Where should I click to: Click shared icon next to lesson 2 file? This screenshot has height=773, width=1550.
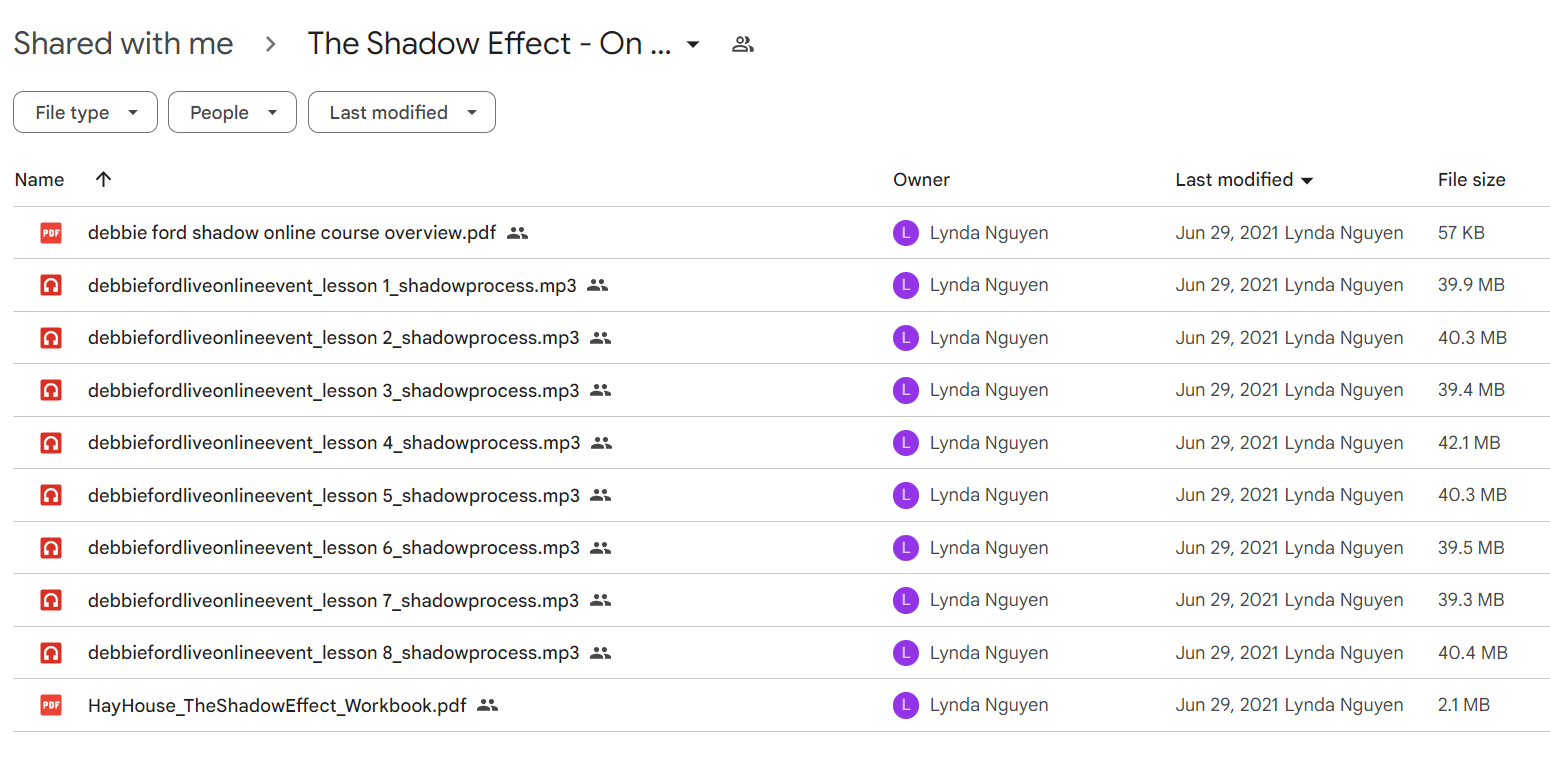[600, 338]
